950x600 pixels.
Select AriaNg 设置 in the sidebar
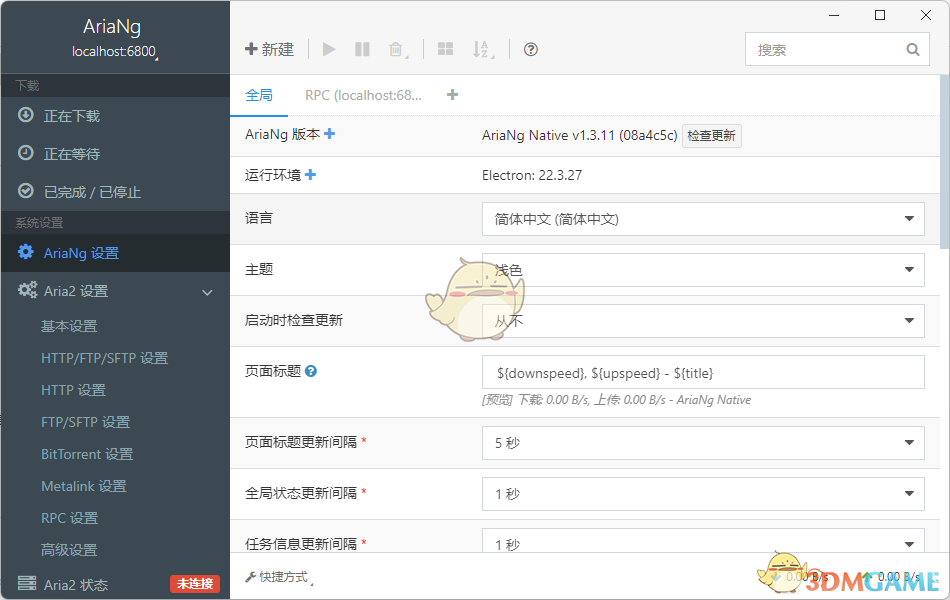(x=115, y=253)
